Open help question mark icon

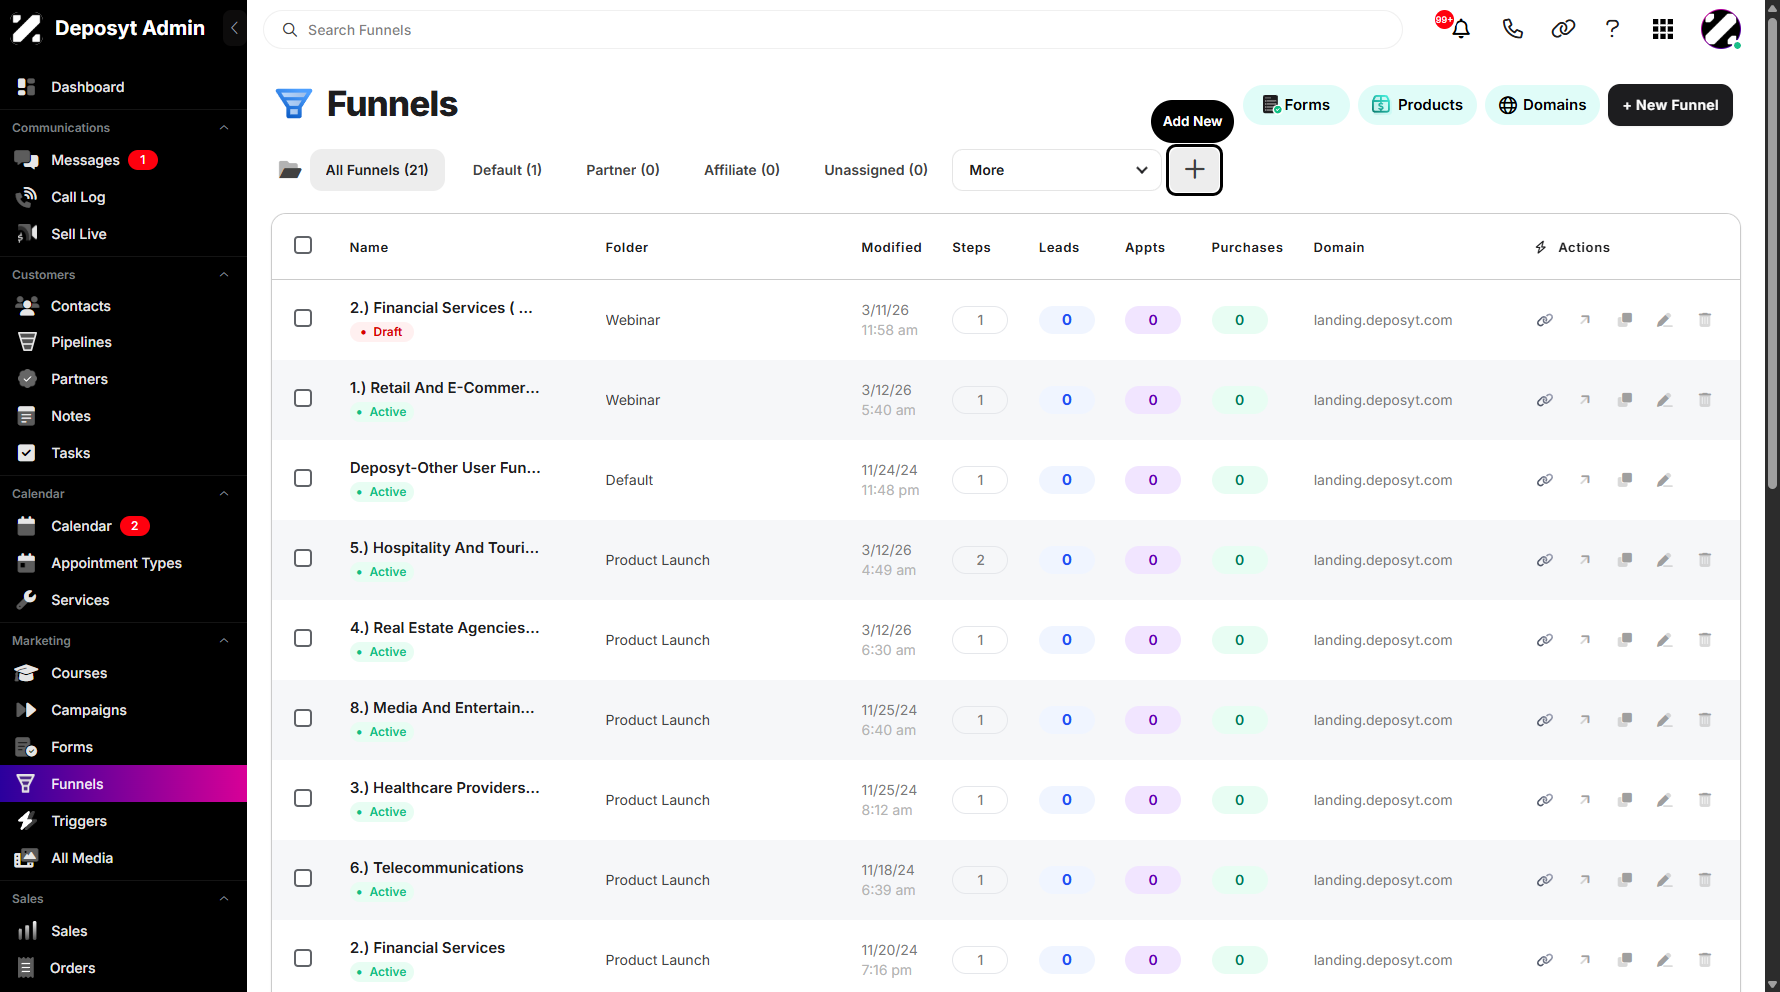coord(1612,29)
